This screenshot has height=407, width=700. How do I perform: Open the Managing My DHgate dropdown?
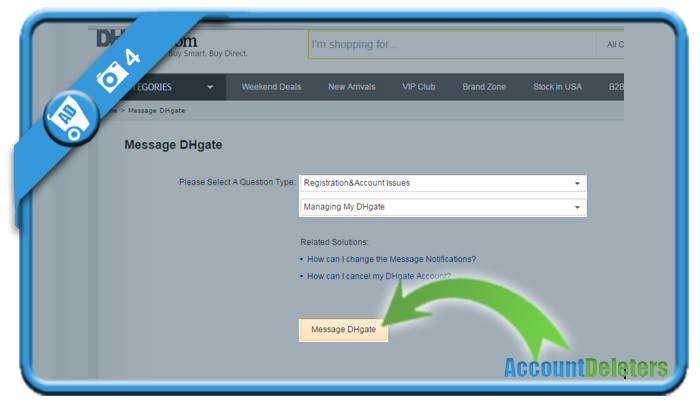(x=443, y=207)
